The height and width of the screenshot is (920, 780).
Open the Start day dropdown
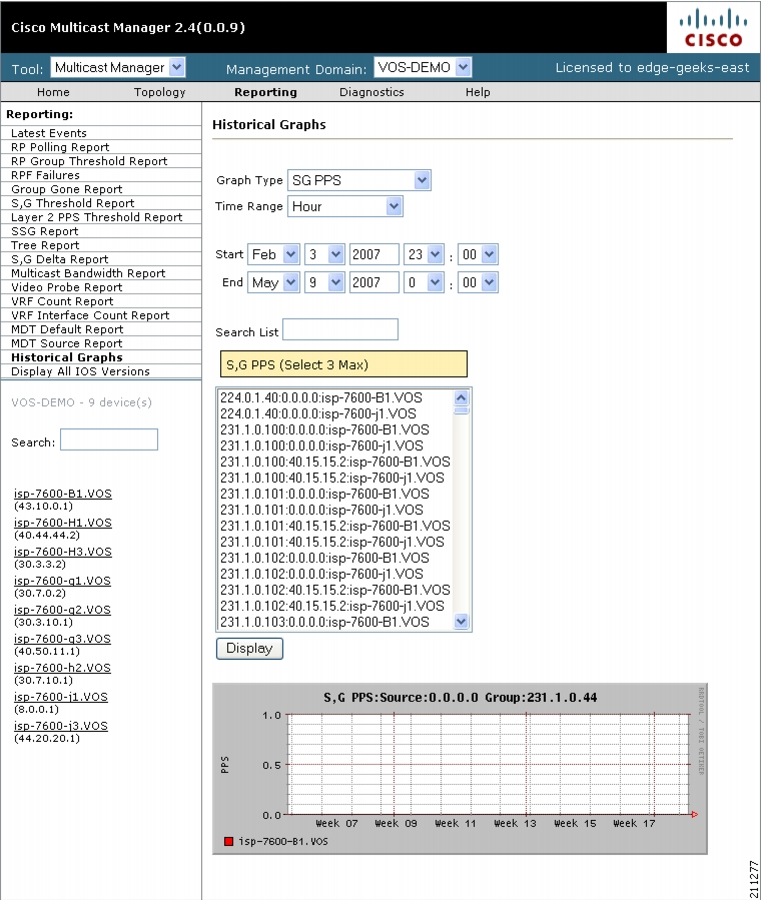[325, 255]
